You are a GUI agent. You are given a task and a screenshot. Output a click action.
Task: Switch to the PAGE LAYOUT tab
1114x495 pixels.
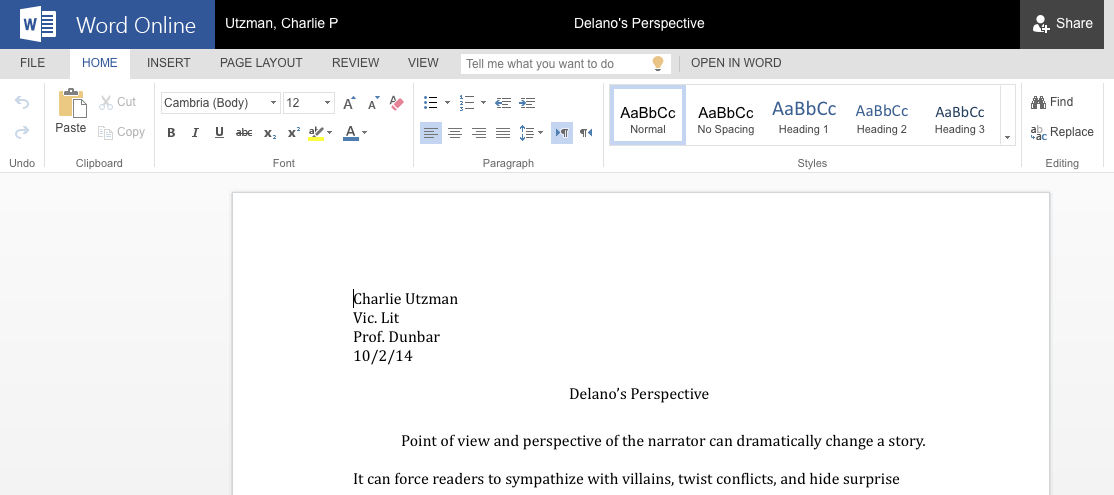[x=261, y=63]
